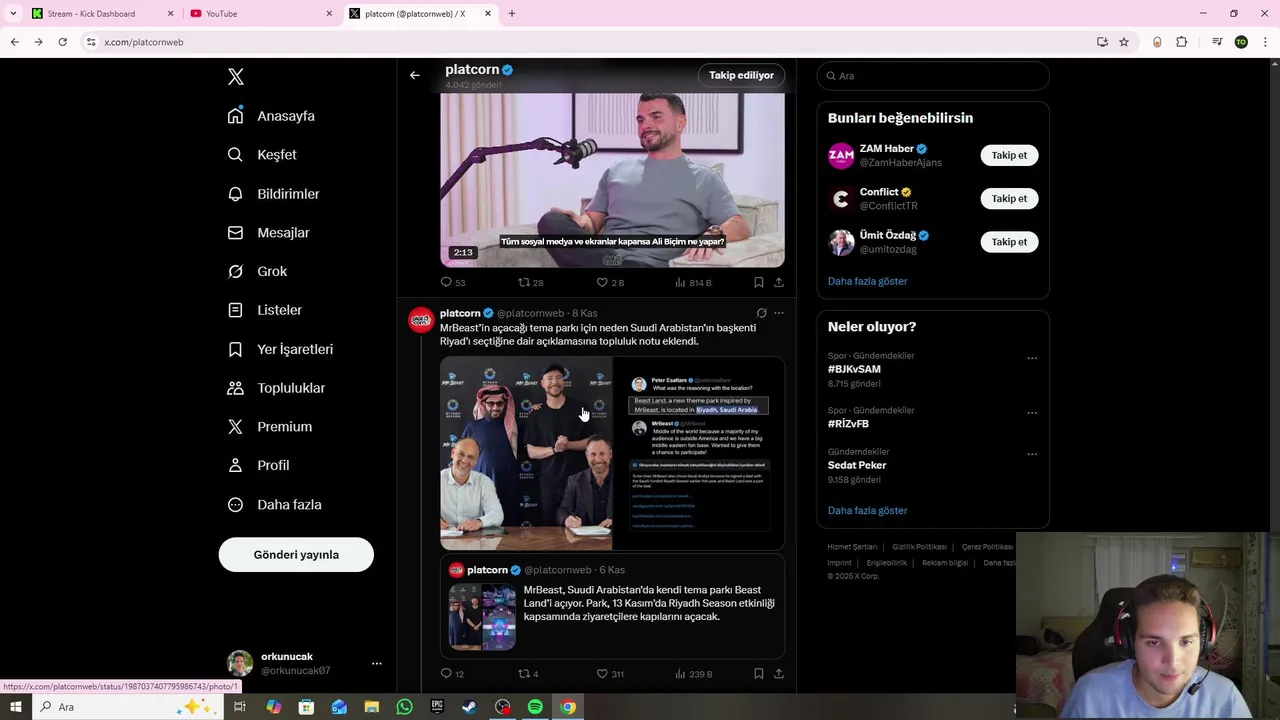Open a new browser tab

pos(511,14)
